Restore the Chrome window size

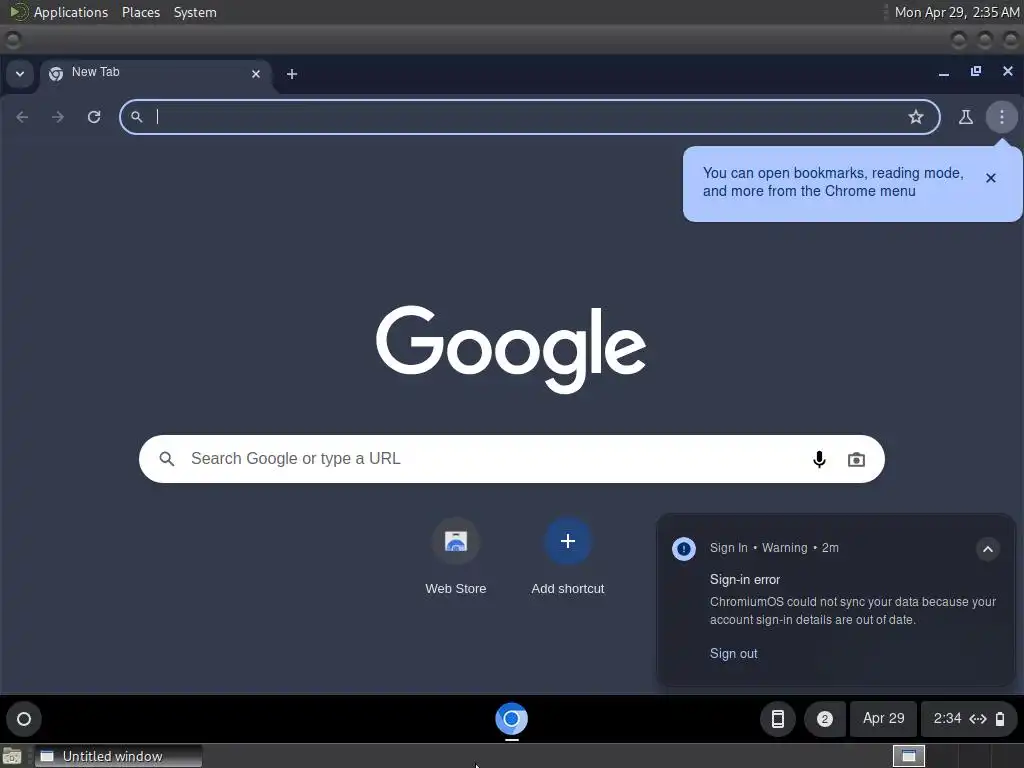[976, 71]
